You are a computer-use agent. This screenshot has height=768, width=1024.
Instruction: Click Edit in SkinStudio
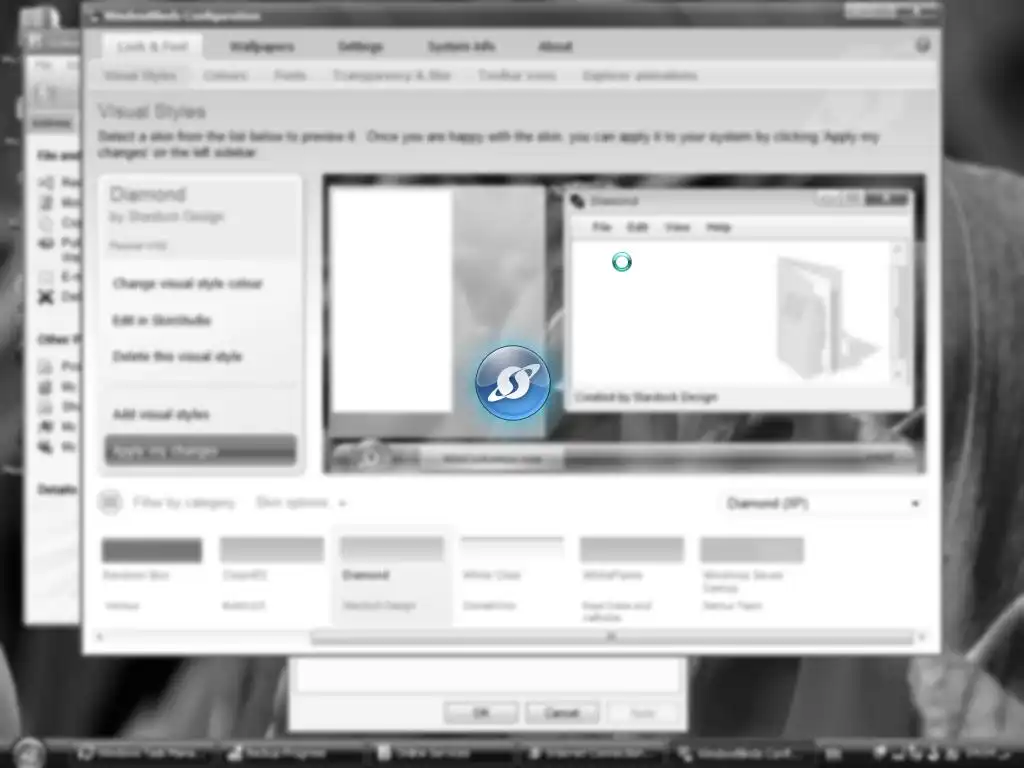(x=161, y=320)
